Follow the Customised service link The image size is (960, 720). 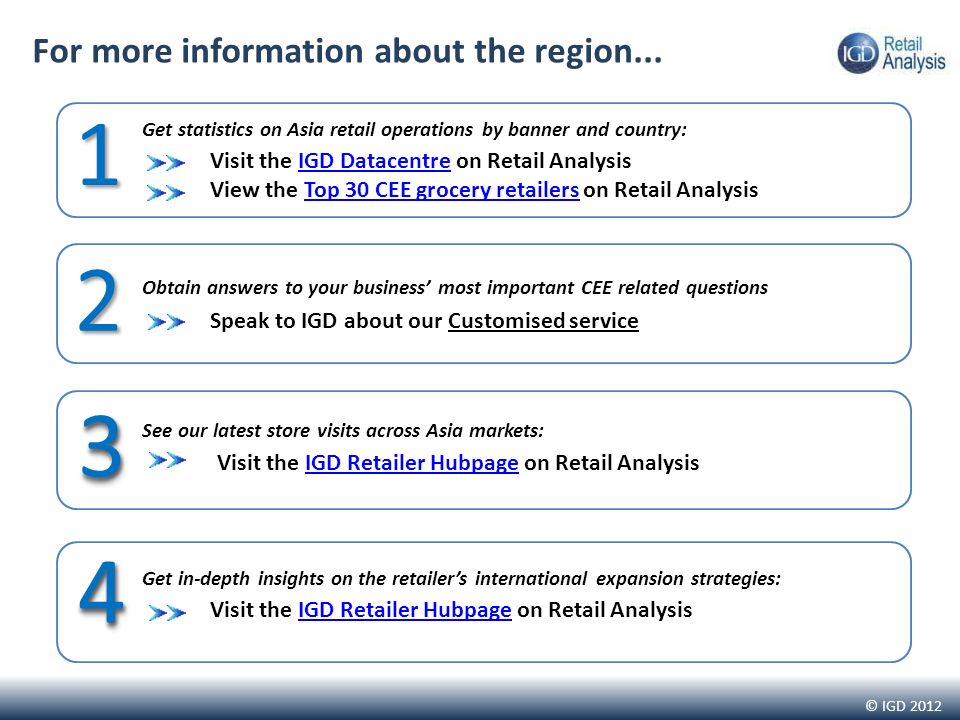(x=543, y=321)
